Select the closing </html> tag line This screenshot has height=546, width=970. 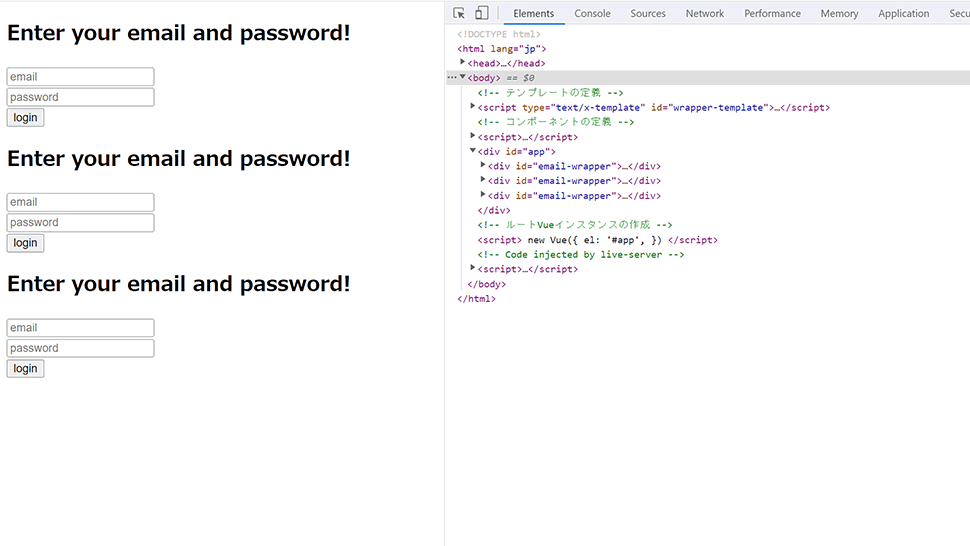(476, 299)
